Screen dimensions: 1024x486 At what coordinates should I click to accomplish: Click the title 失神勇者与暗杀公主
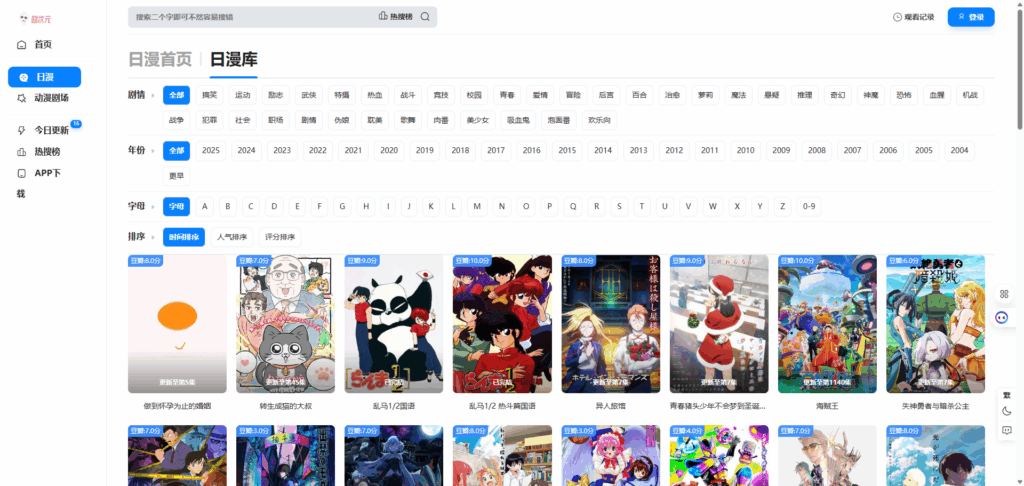point(936,406)
